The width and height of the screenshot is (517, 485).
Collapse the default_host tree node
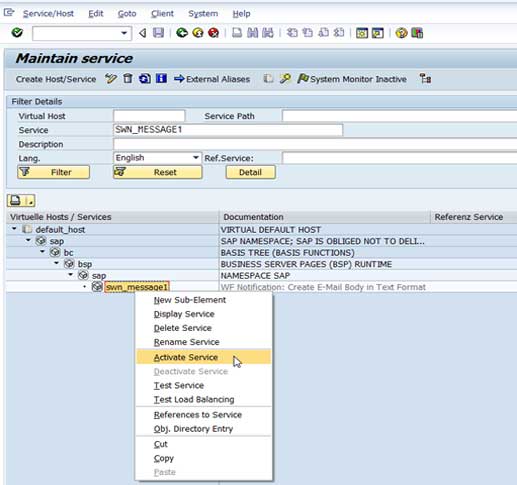(x=14, y=229)
